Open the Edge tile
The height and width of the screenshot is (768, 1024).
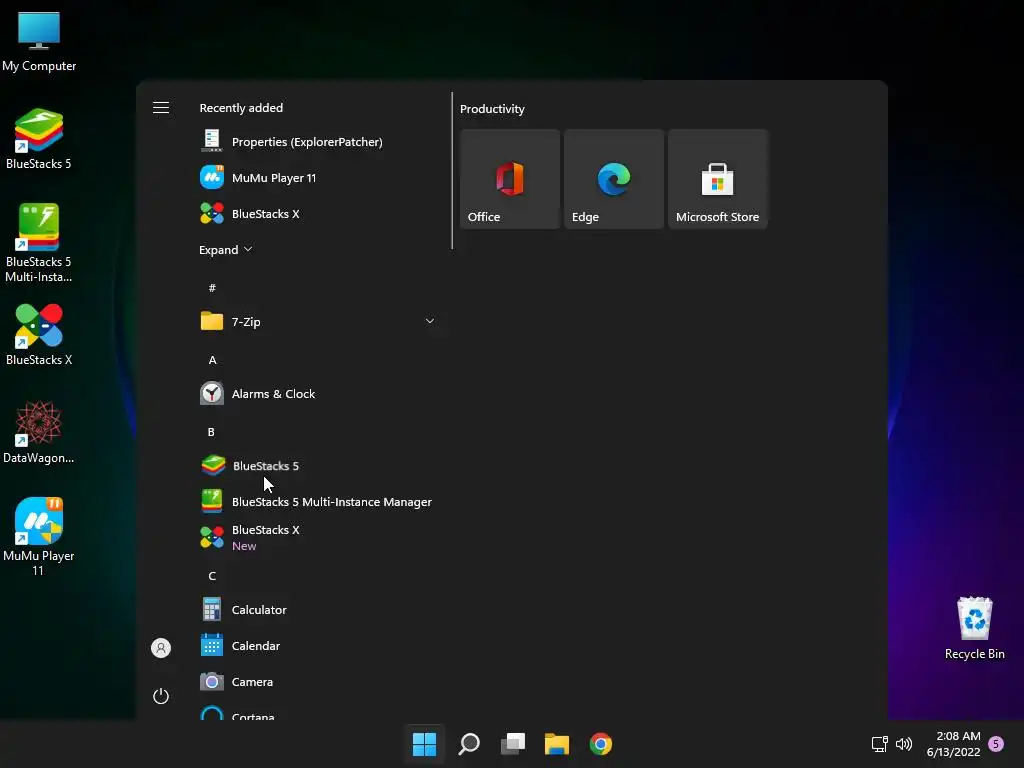(614, 179)
